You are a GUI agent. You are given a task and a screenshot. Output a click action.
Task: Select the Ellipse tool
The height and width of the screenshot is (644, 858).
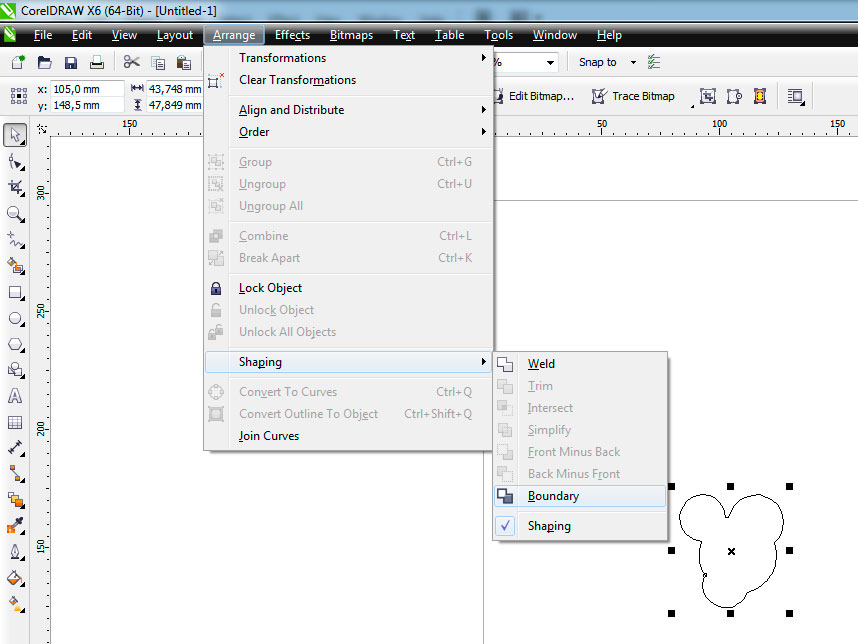15,319
